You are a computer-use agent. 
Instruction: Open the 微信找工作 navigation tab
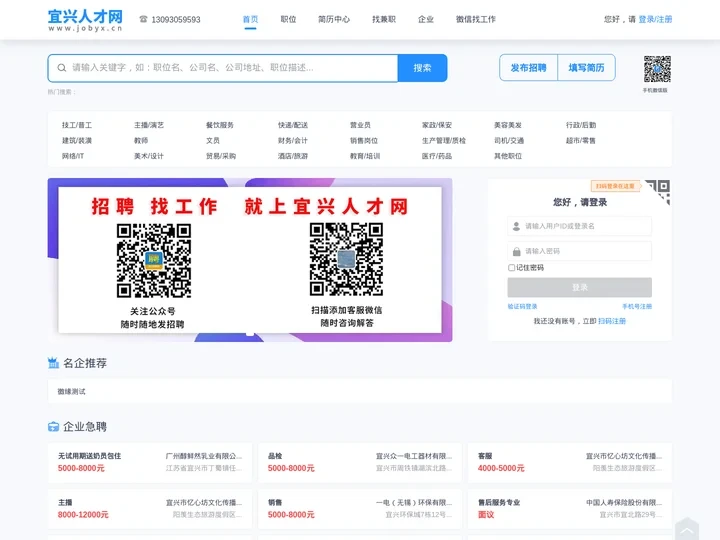[476, 19]
